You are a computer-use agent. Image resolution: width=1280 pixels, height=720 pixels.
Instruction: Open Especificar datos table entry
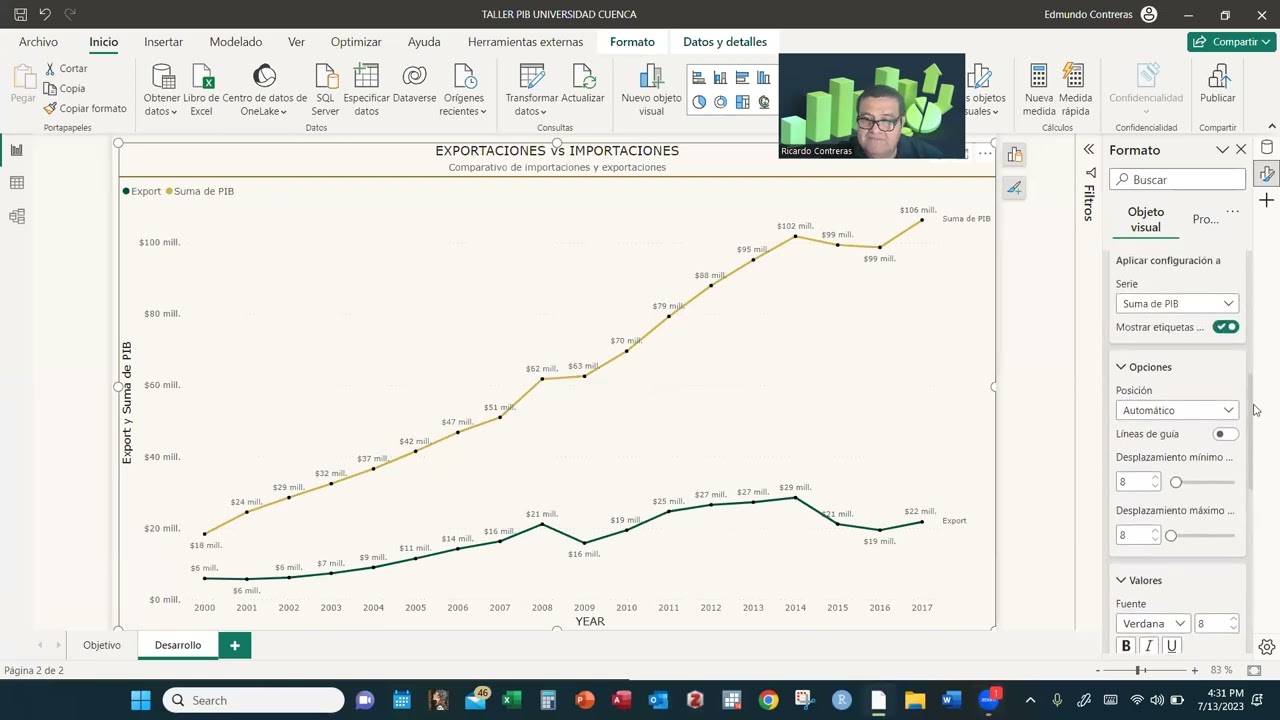tap(366, 90)
